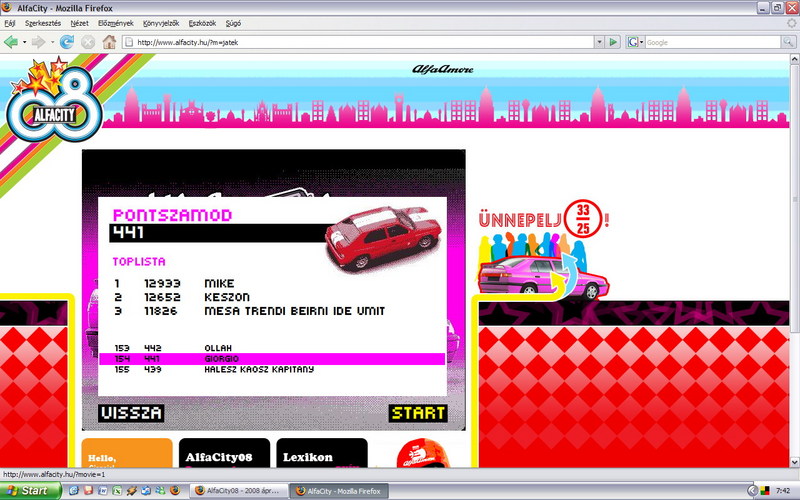Open the Nézet menu
The height and width of the screenshot is (500, 800).
79,23
